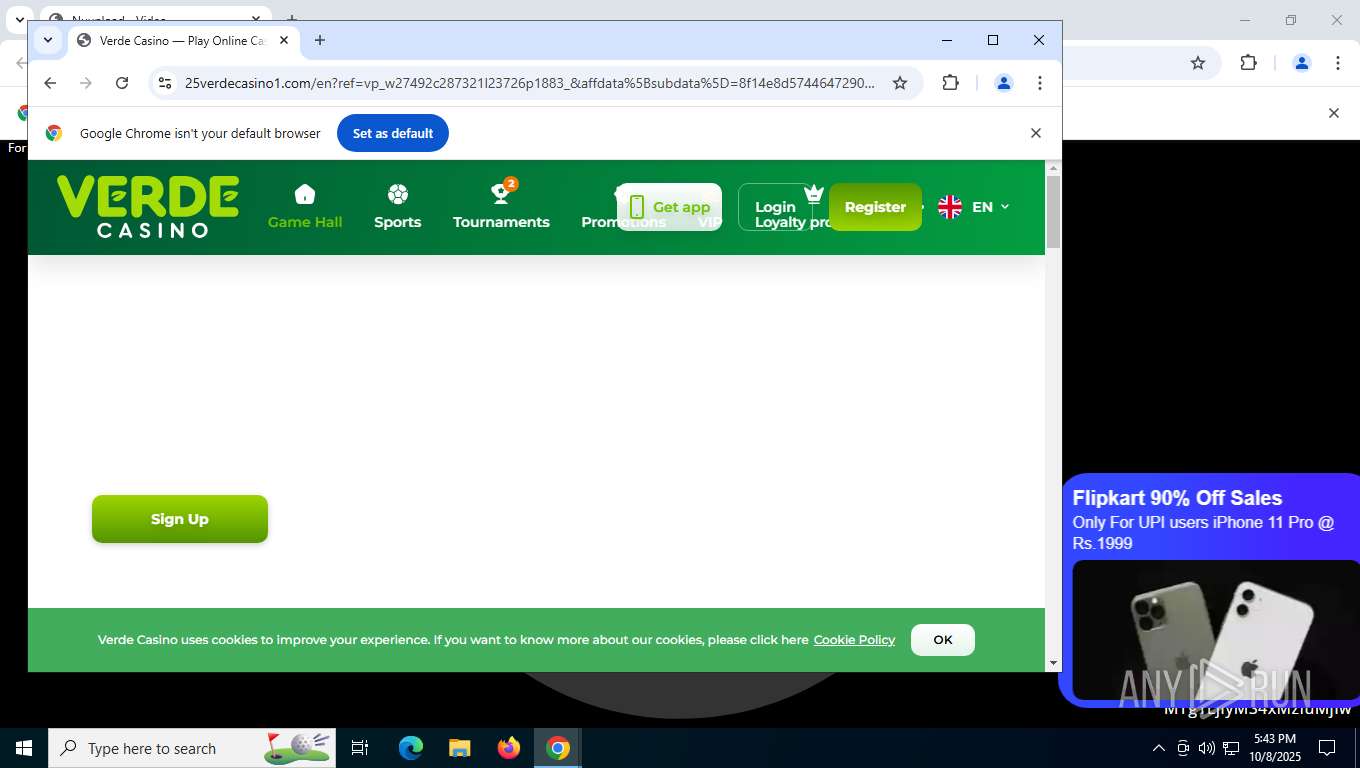Open the volume control in system tray

coord(1207,748)
